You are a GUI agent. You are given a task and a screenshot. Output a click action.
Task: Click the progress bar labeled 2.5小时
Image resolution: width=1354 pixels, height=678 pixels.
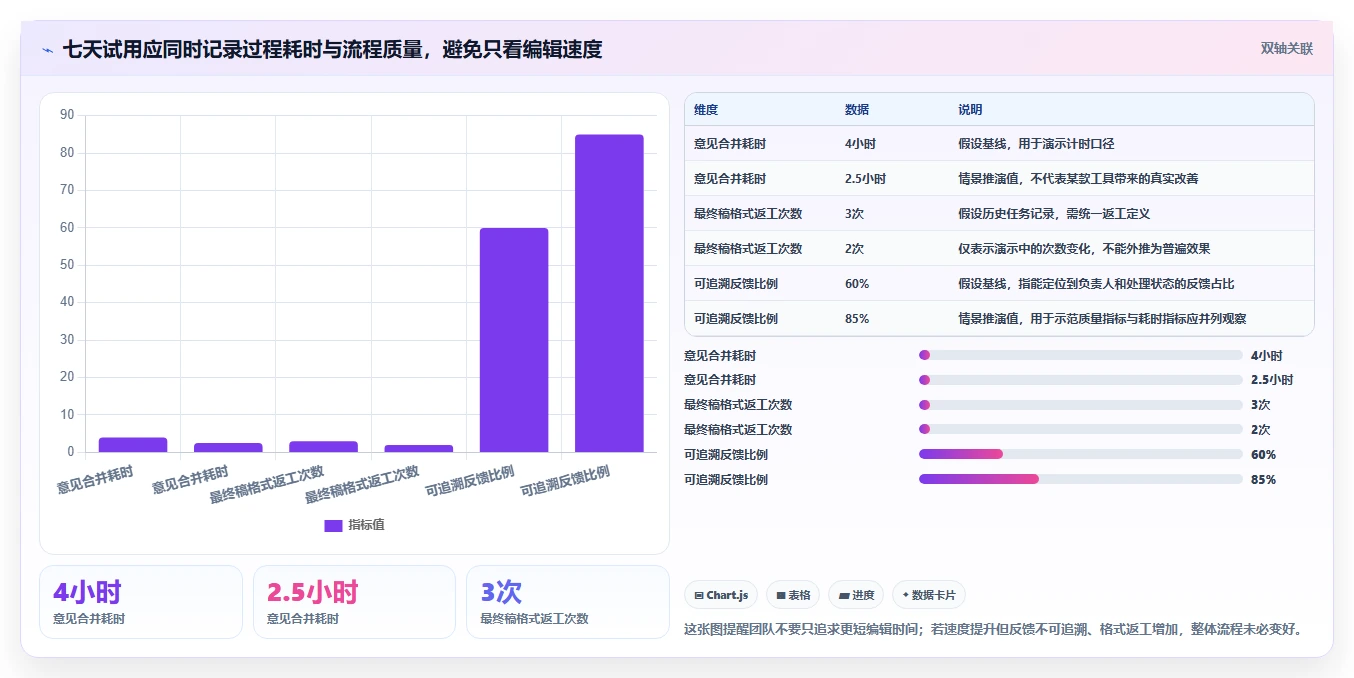1080,380
